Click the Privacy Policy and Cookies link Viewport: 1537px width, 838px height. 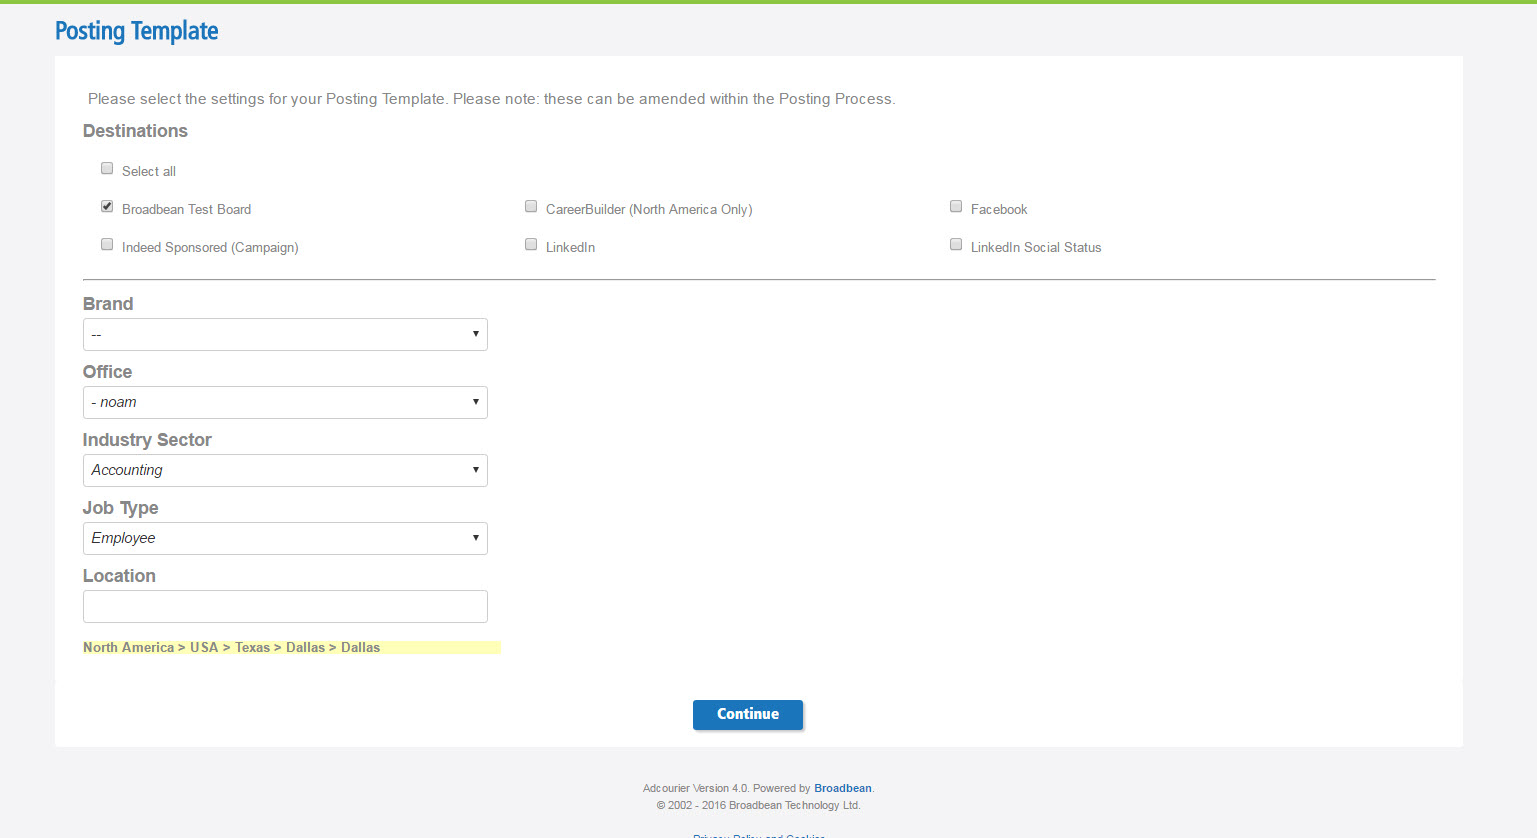[x=759, y=834]
